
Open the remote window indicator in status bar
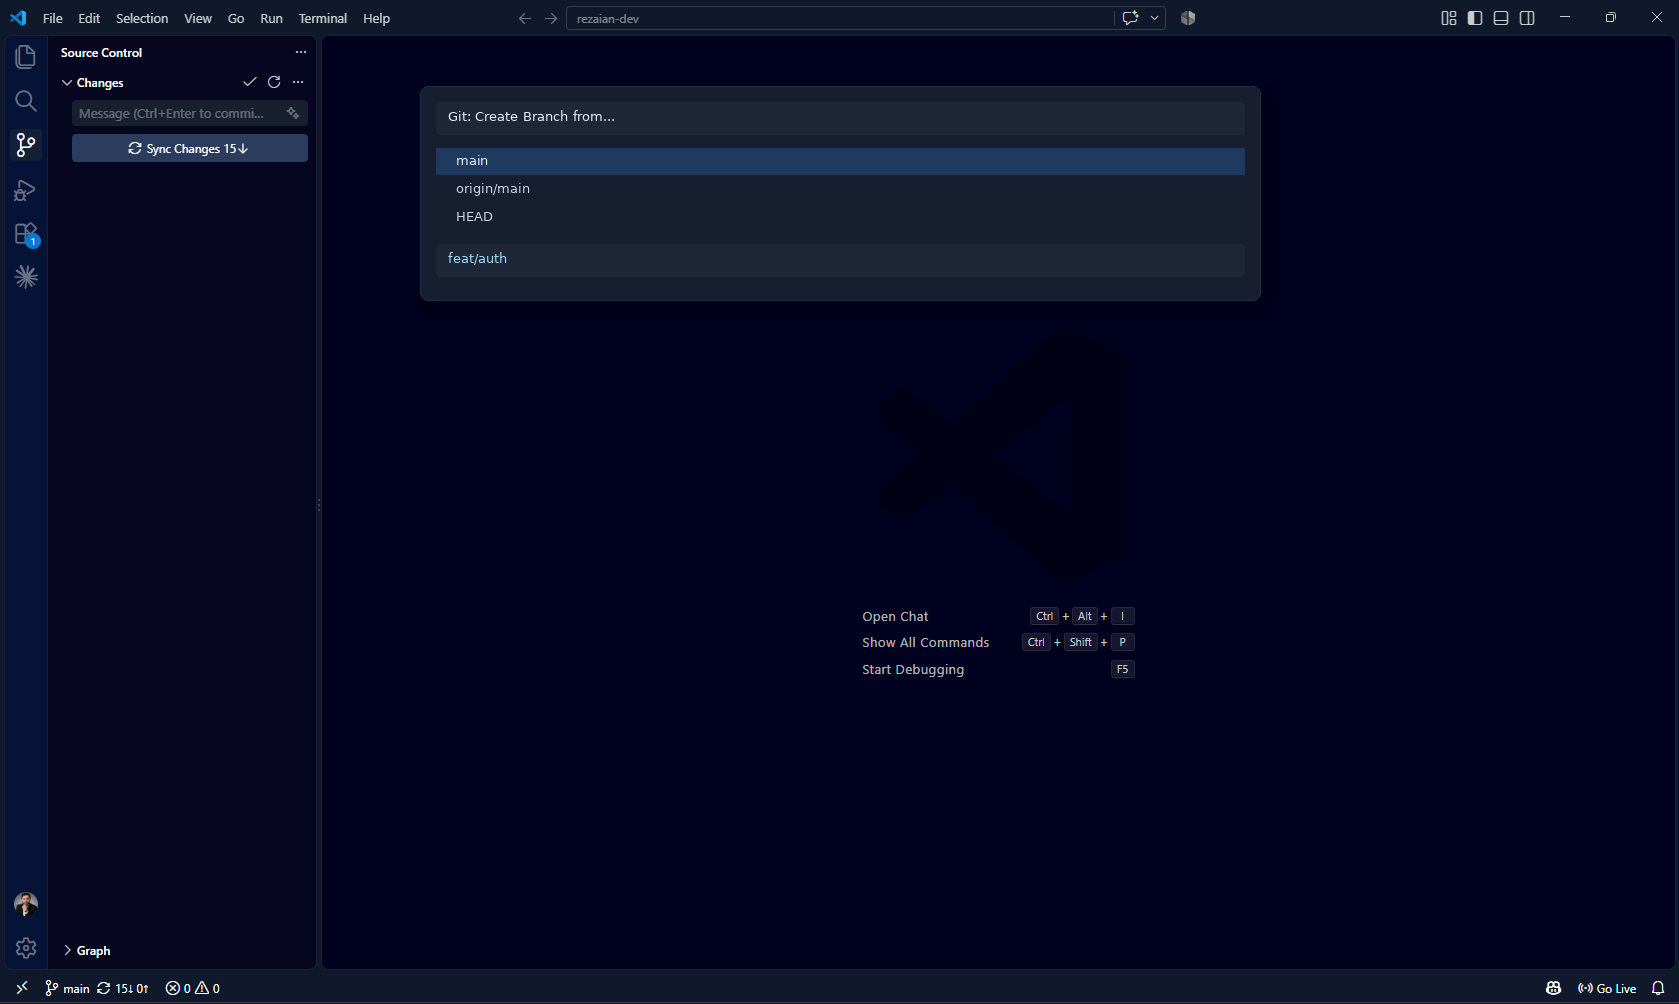(x=22, y=988)
